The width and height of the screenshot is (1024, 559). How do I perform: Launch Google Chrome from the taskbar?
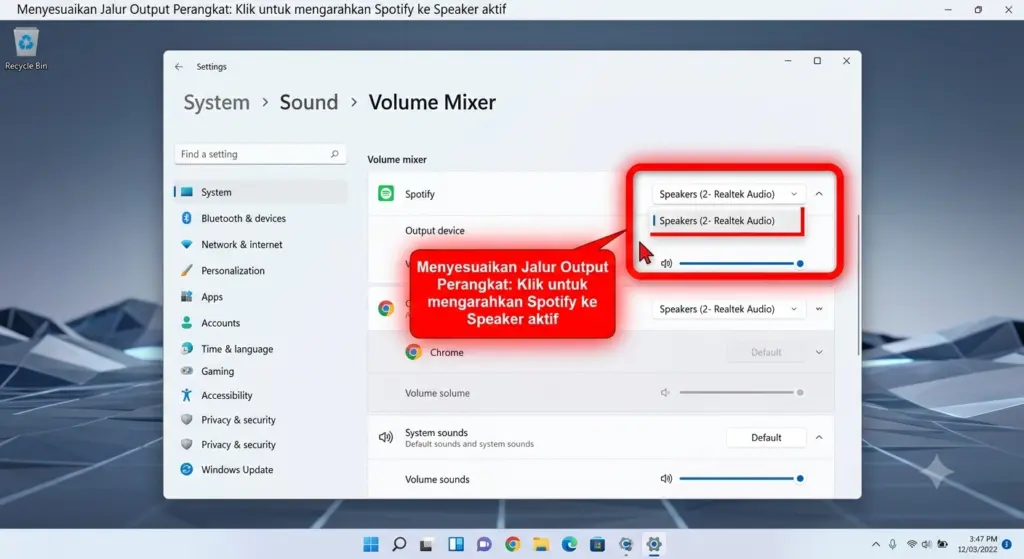pyautogui.click(x=513, y=544)
